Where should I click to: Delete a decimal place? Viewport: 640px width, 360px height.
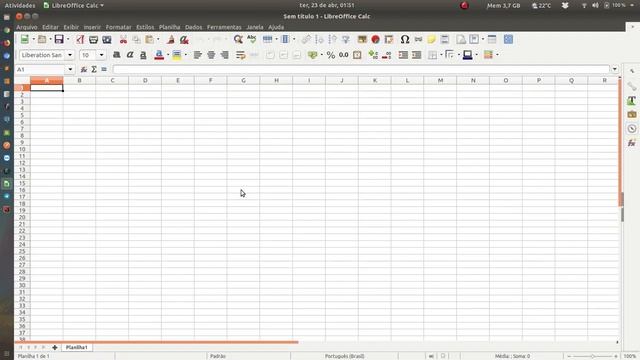(387, 55)
